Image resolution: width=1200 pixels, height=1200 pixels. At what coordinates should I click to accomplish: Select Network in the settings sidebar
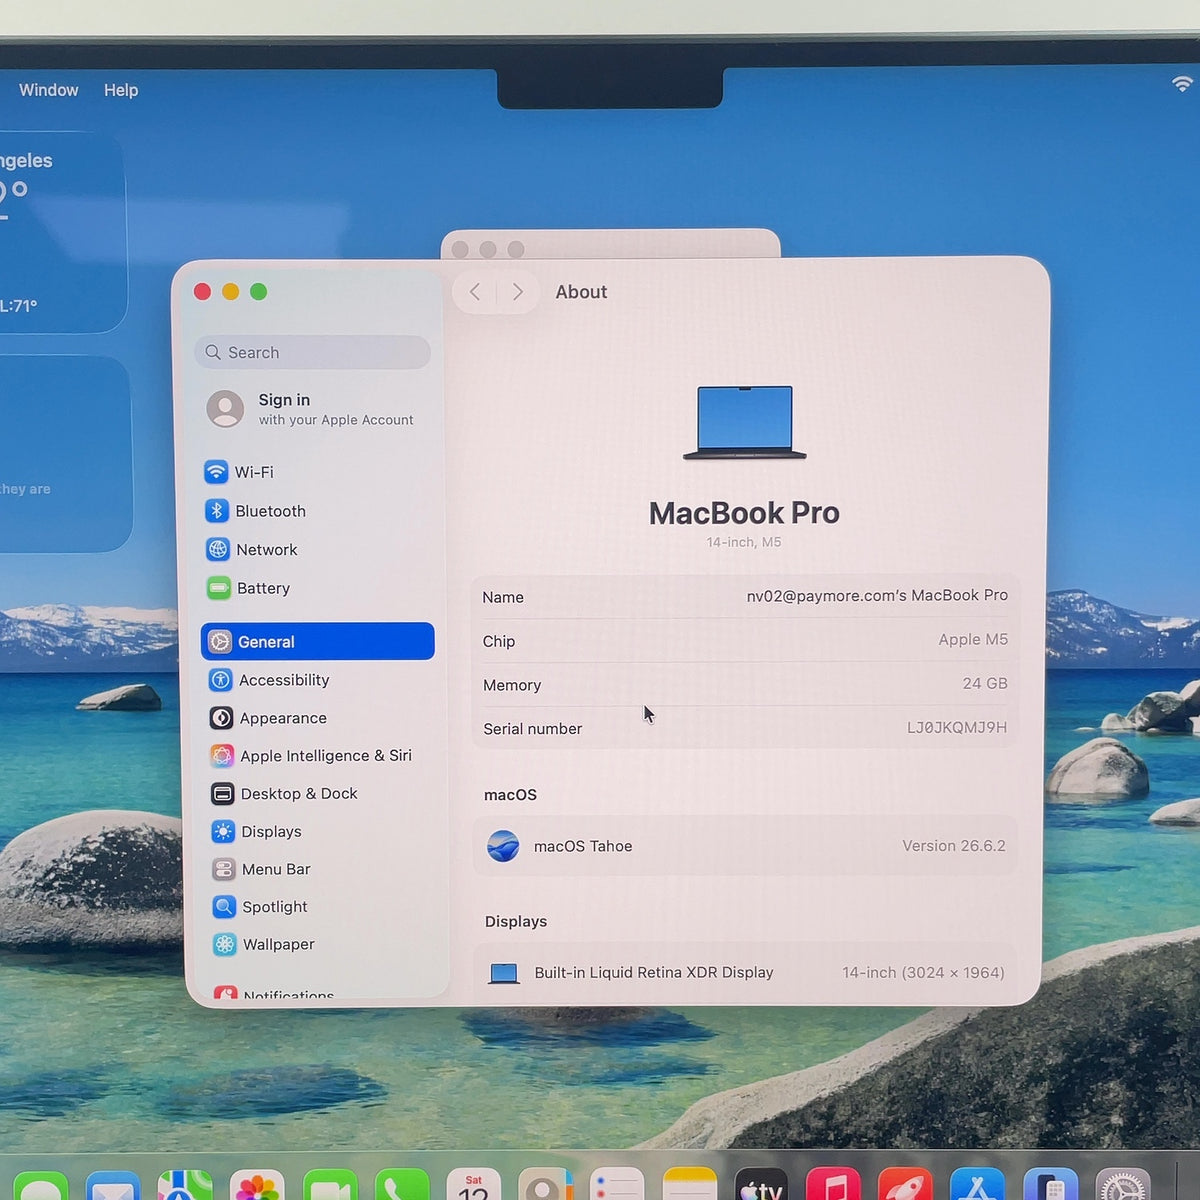pyautogui.click(x=318, y=550)
